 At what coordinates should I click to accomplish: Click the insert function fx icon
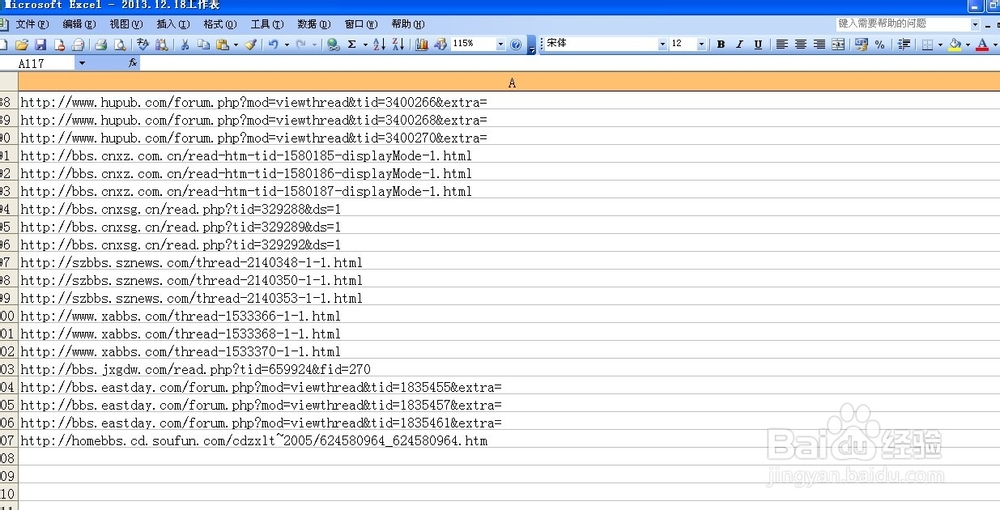(132, 63)
